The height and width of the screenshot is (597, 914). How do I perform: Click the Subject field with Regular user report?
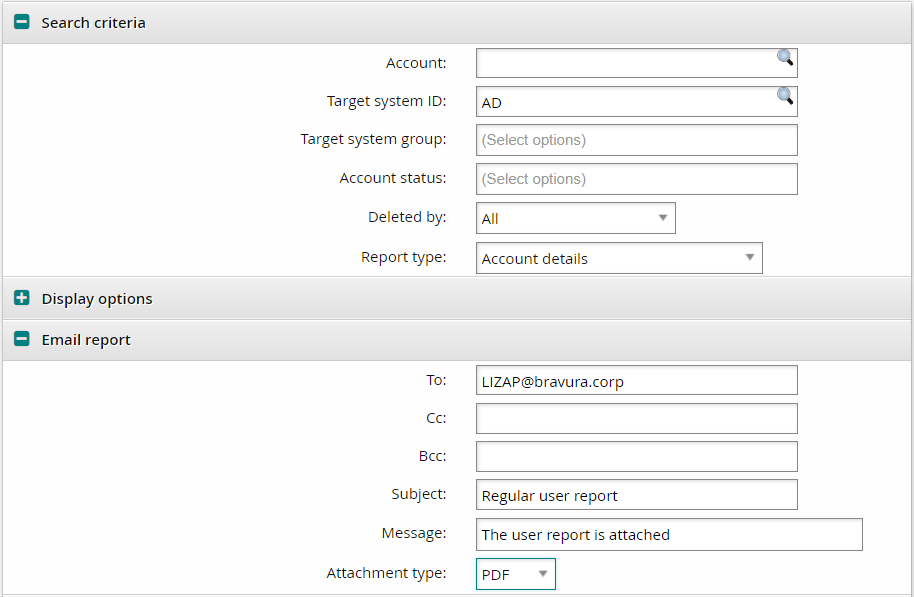636,495
